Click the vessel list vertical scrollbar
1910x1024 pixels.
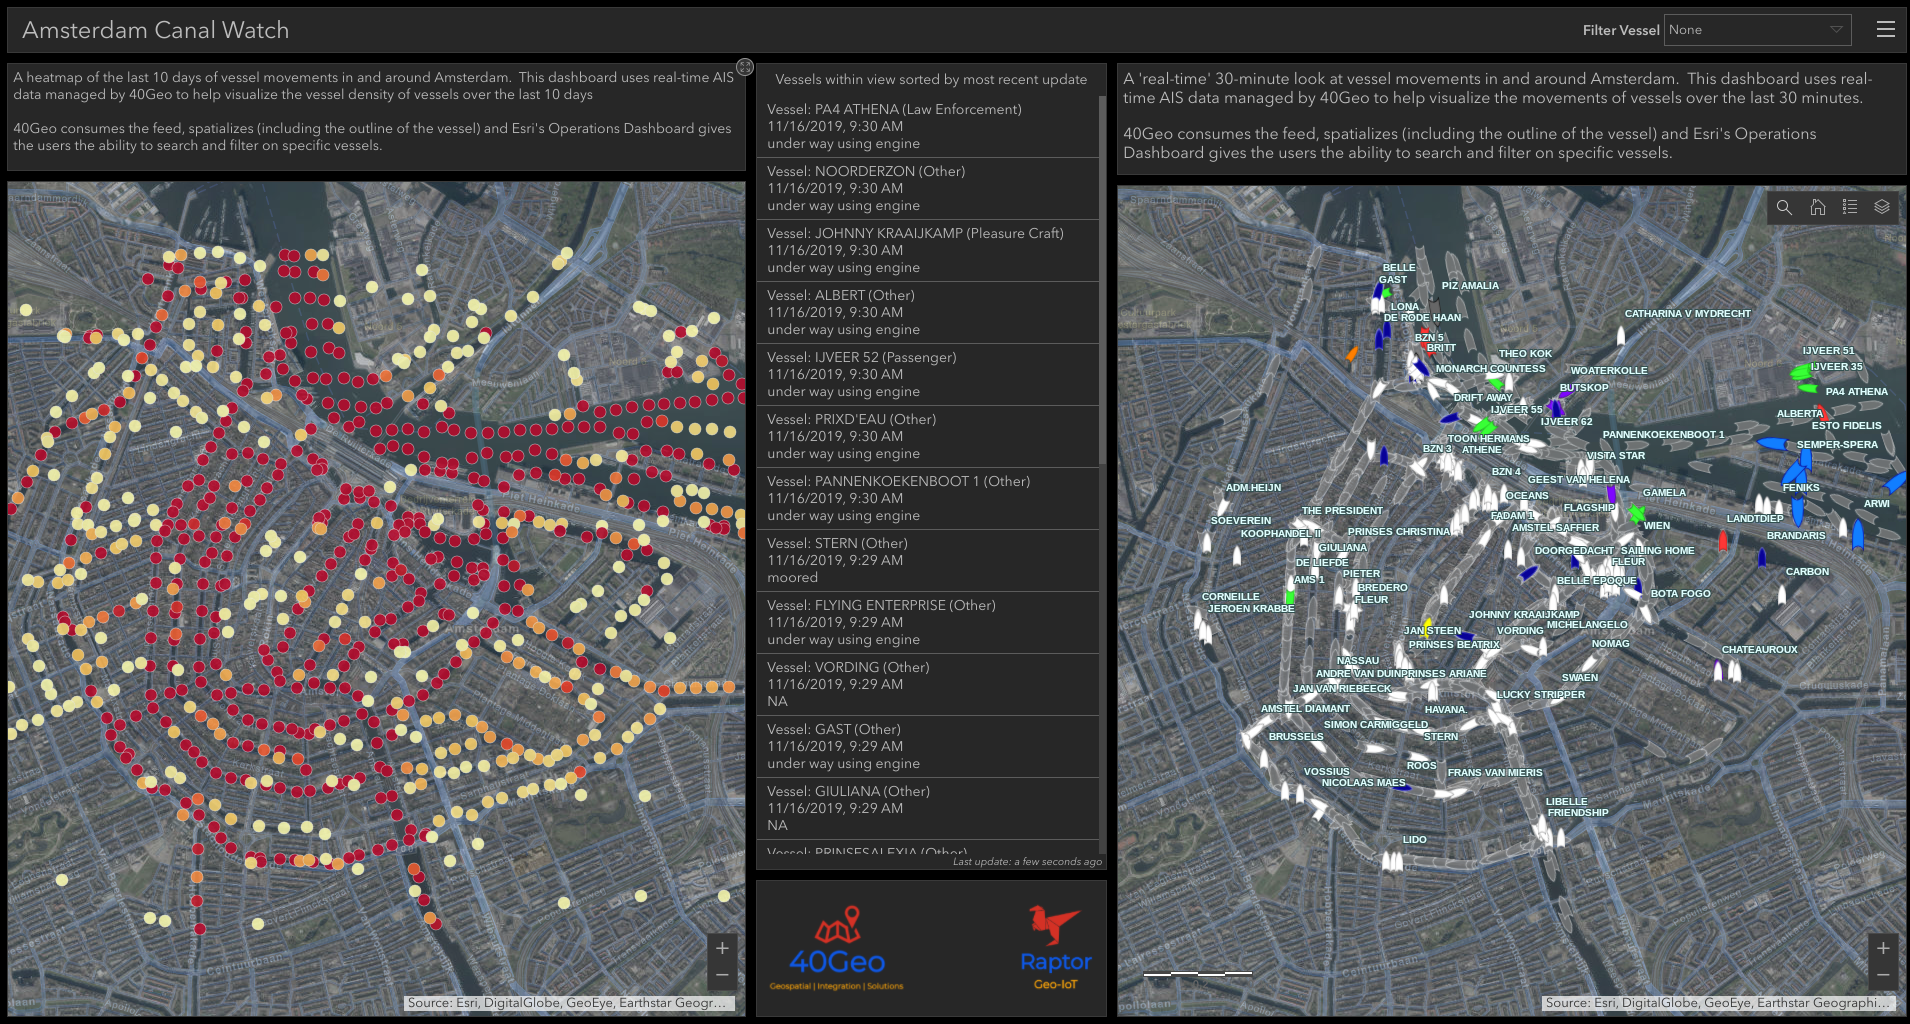coord(1102,280)
